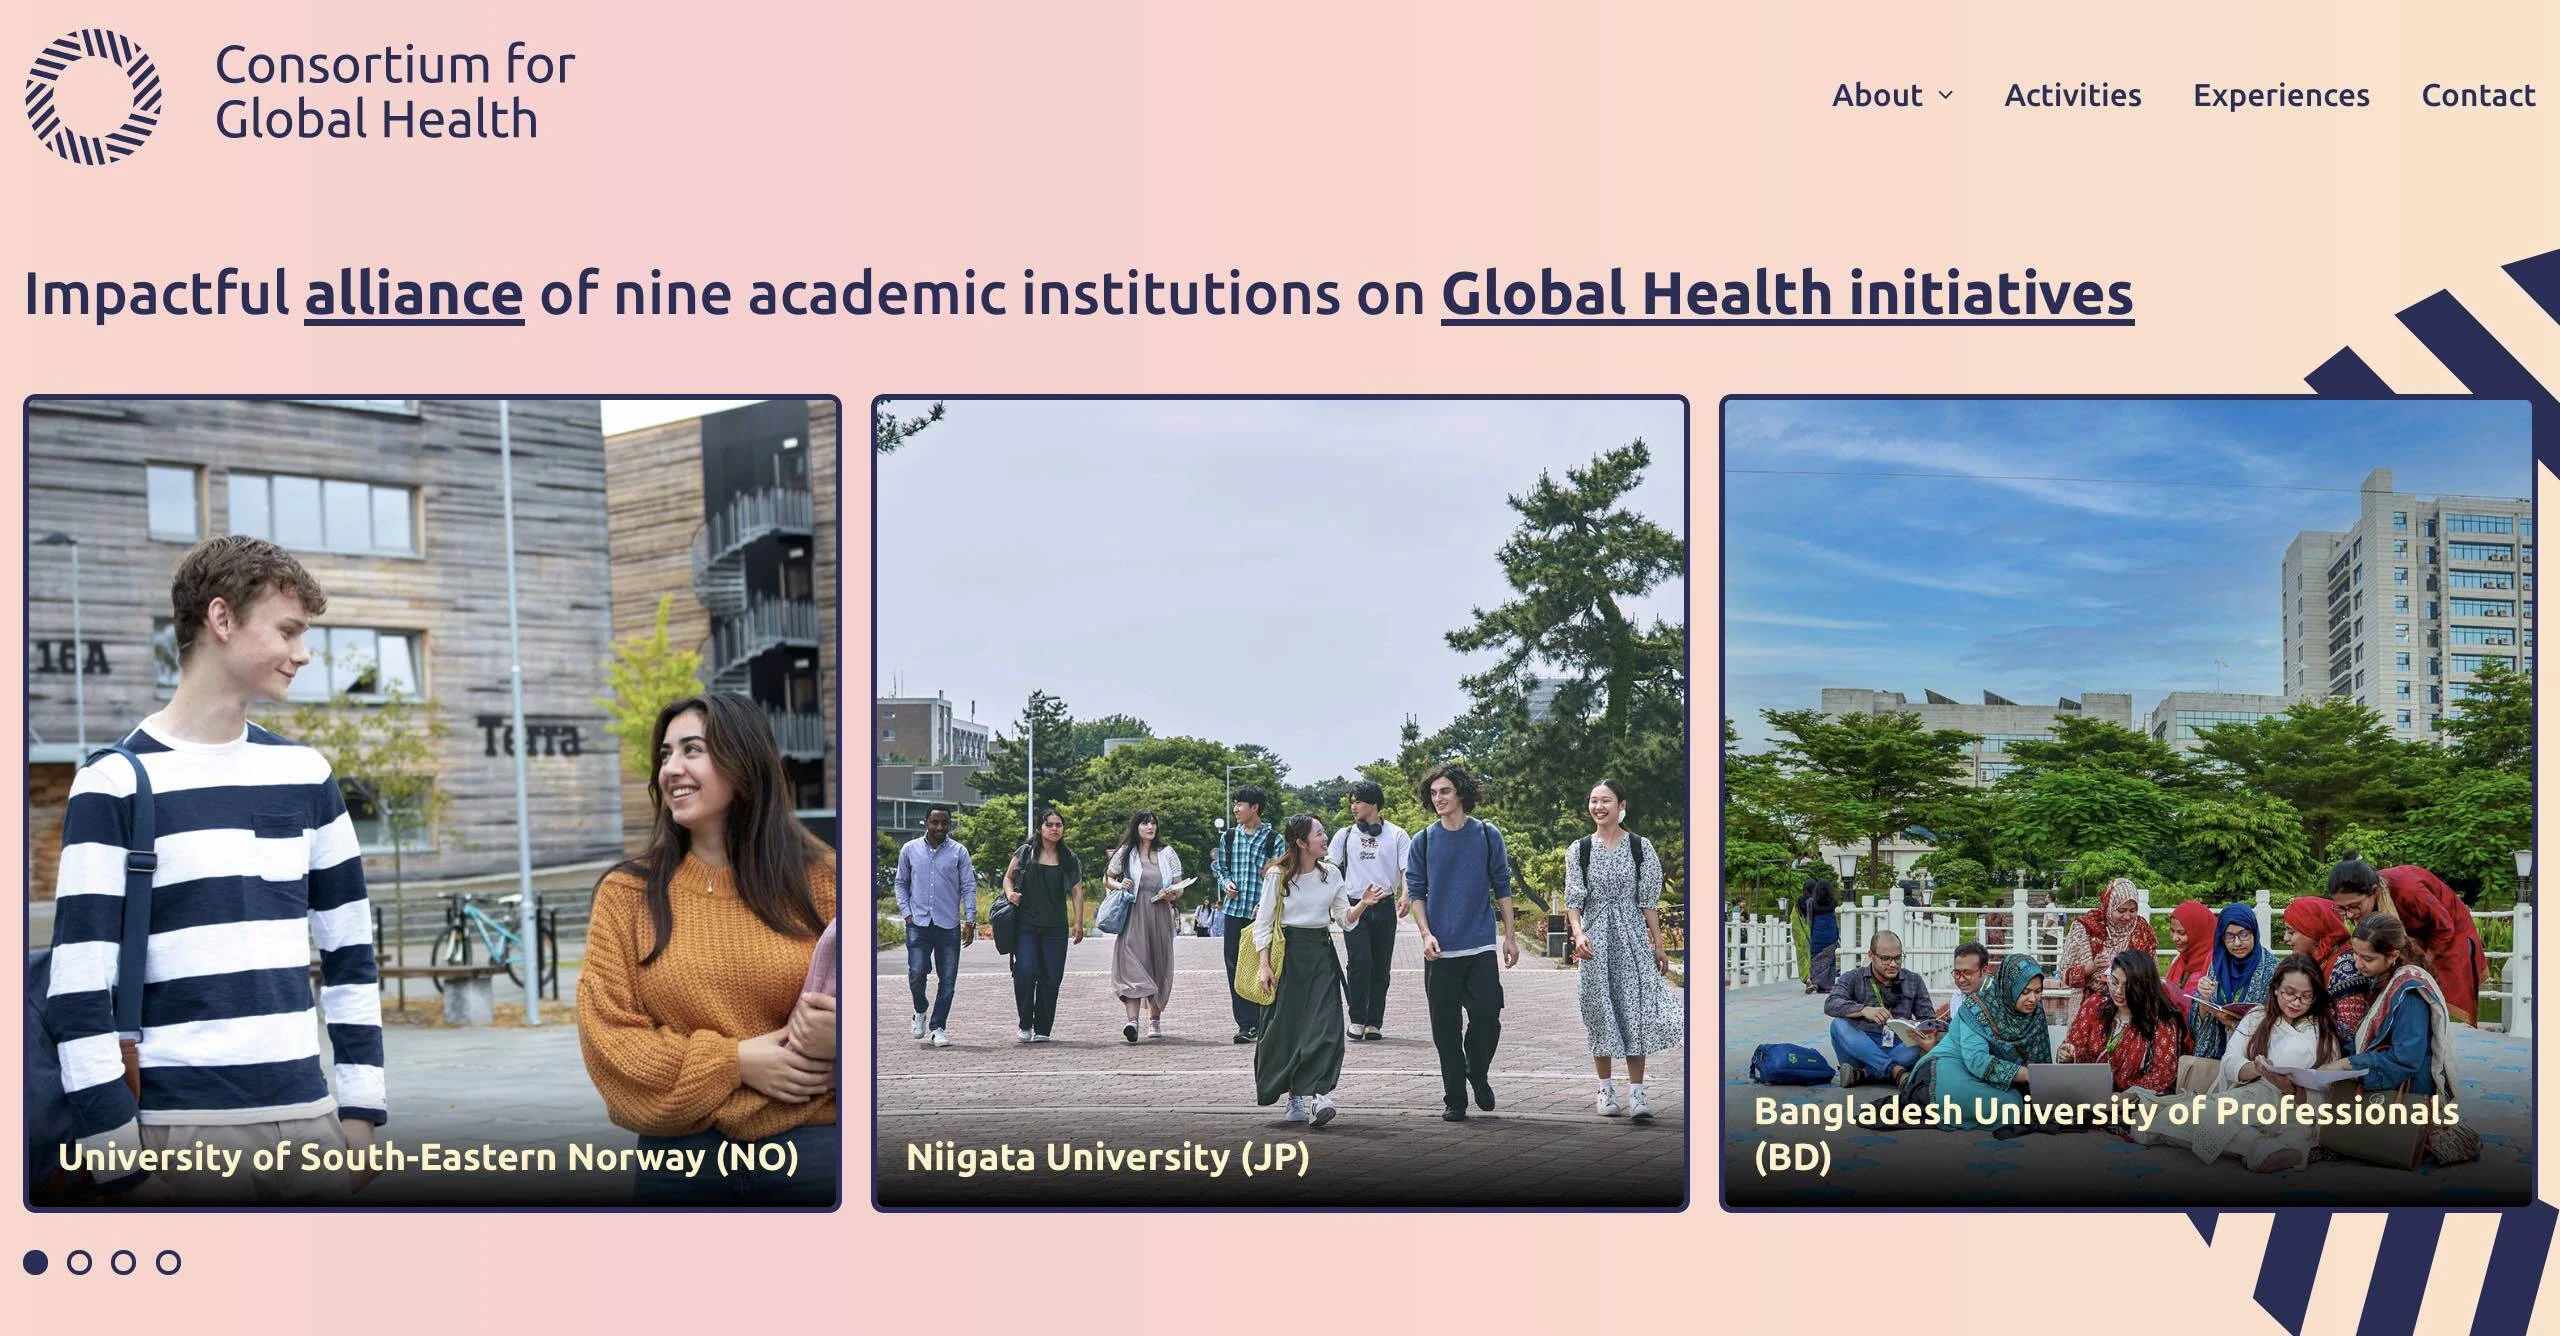Click the Niigata University (JP) caption

[1108, 1157]
